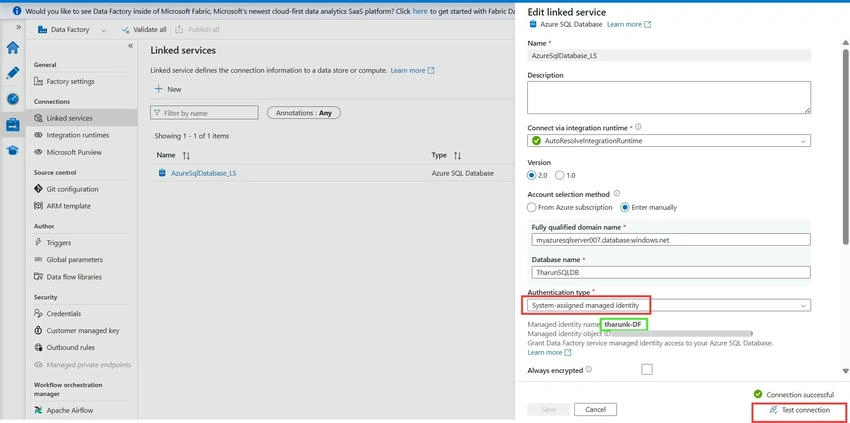Click Learn more link under Linked services heading
This screenshot has width=850, height=423.
[x=413, y=70]
